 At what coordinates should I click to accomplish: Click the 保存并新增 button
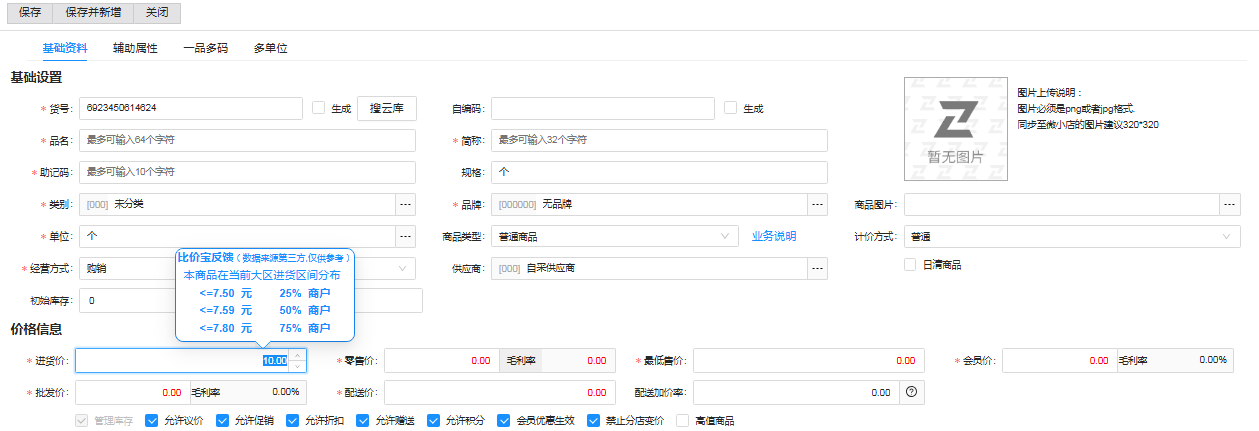pos(93,12)
